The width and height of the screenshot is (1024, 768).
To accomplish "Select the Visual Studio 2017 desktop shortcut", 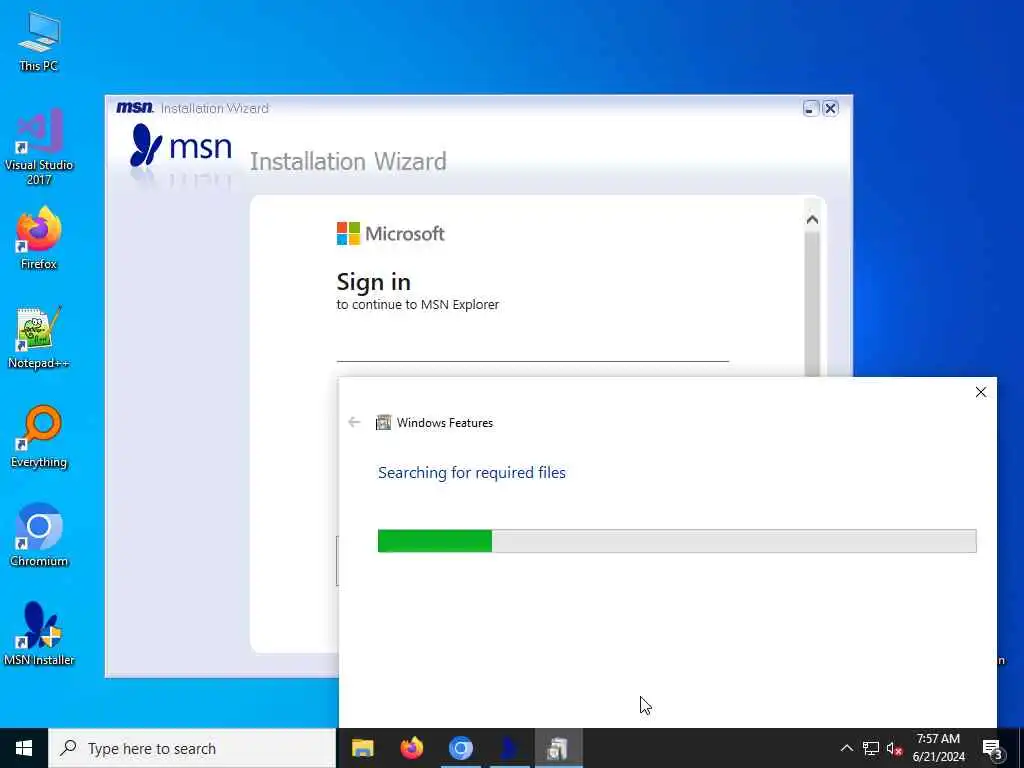I will coord(39,147).
